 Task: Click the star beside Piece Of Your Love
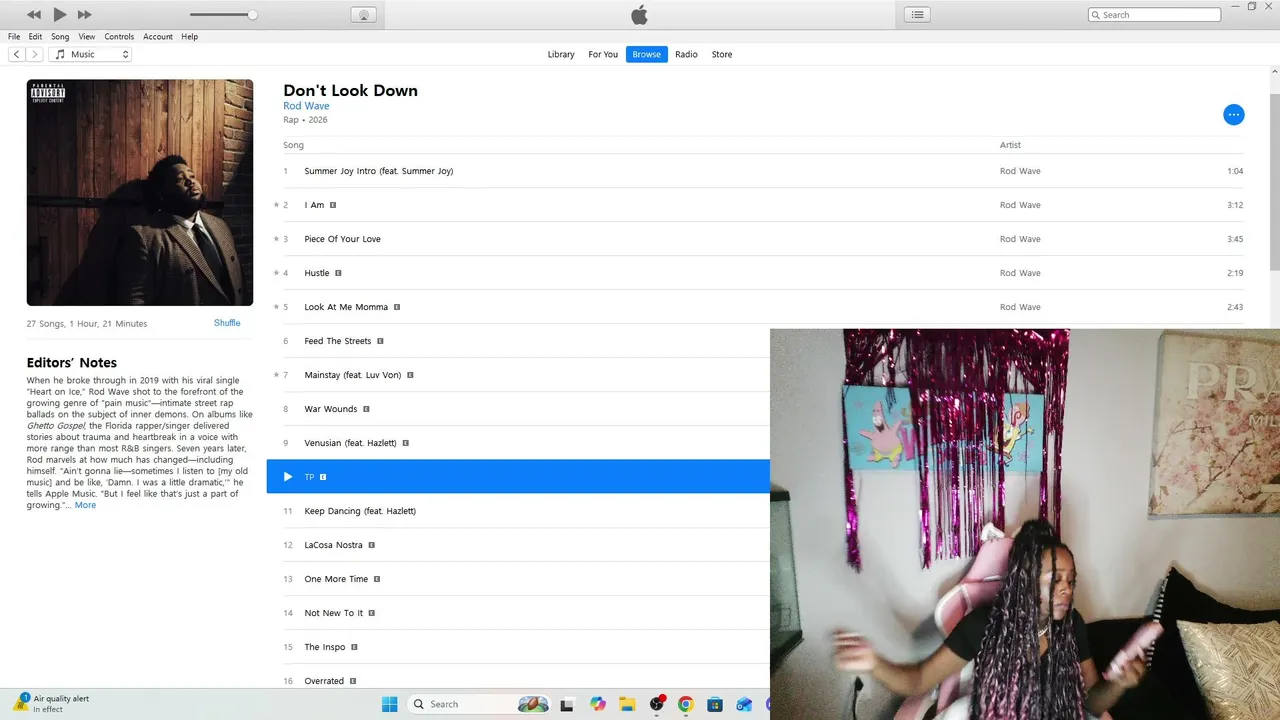276,239
